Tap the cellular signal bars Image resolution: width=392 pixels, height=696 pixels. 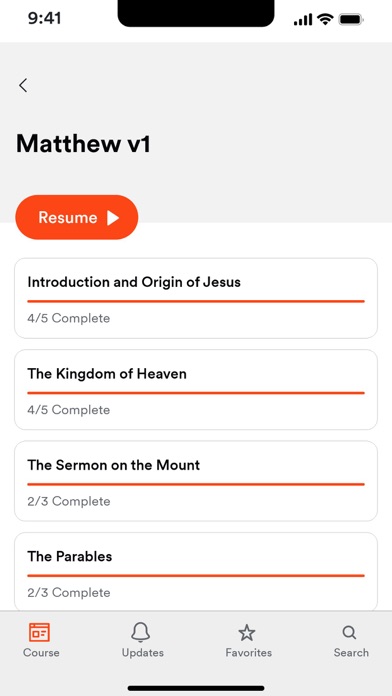[303, 20]
